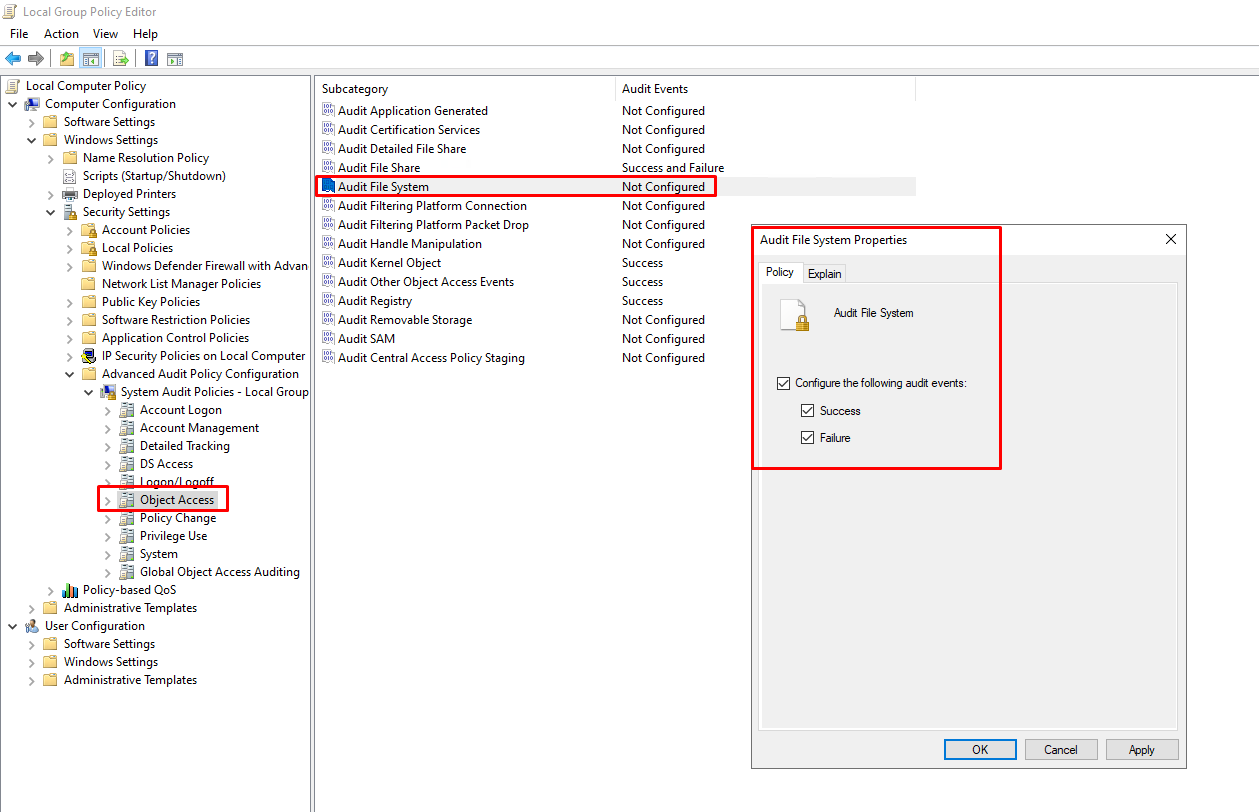Click the Audit SAM row icon
The height and width of the screenshot is (812, 1259).
pos(328,339)
